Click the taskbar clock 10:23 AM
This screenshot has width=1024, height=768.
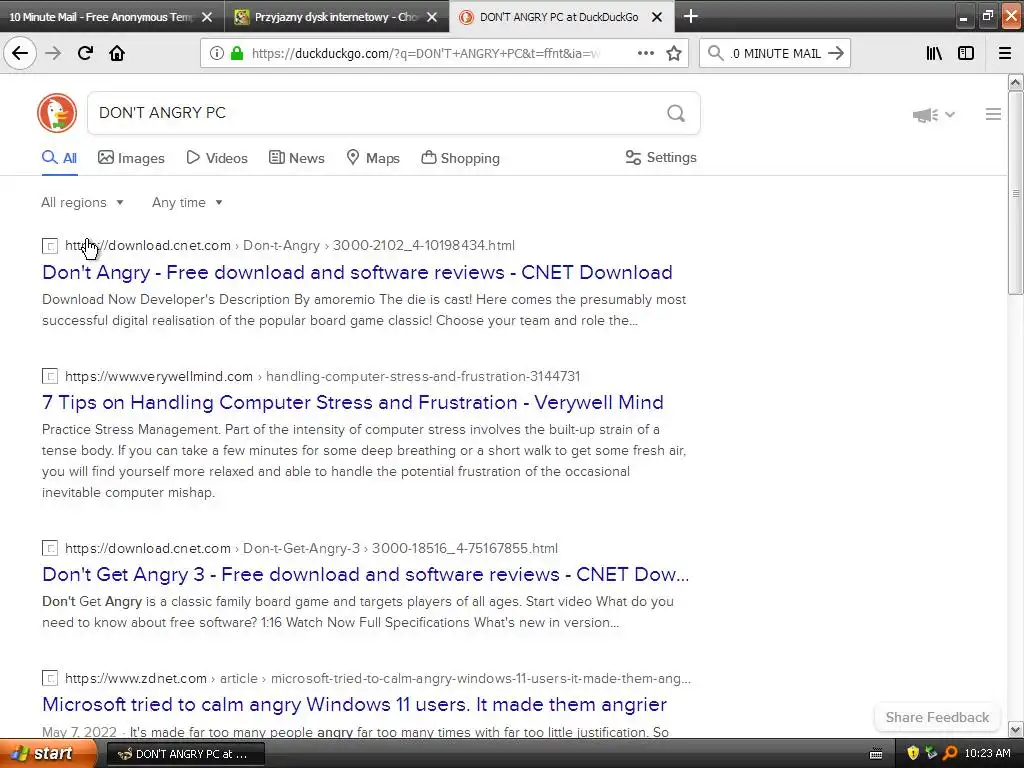point(987,753)
